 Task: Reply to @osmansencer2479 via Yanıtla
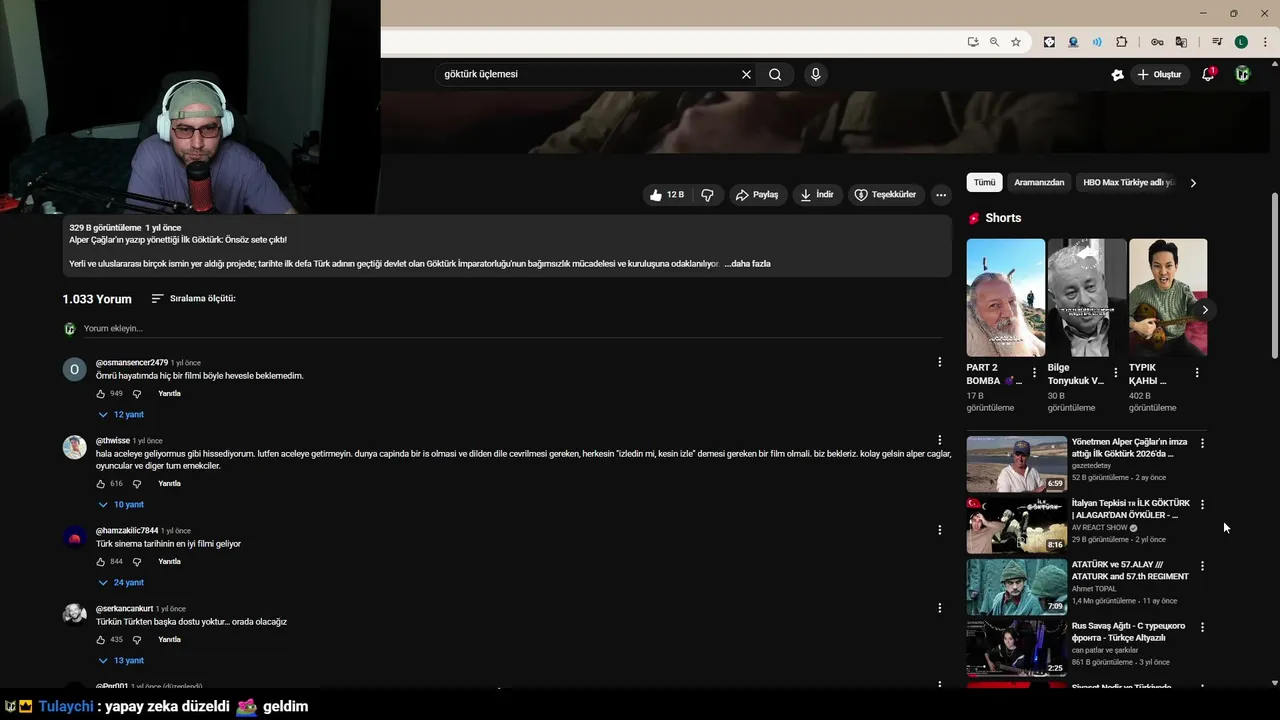[170, 394]
